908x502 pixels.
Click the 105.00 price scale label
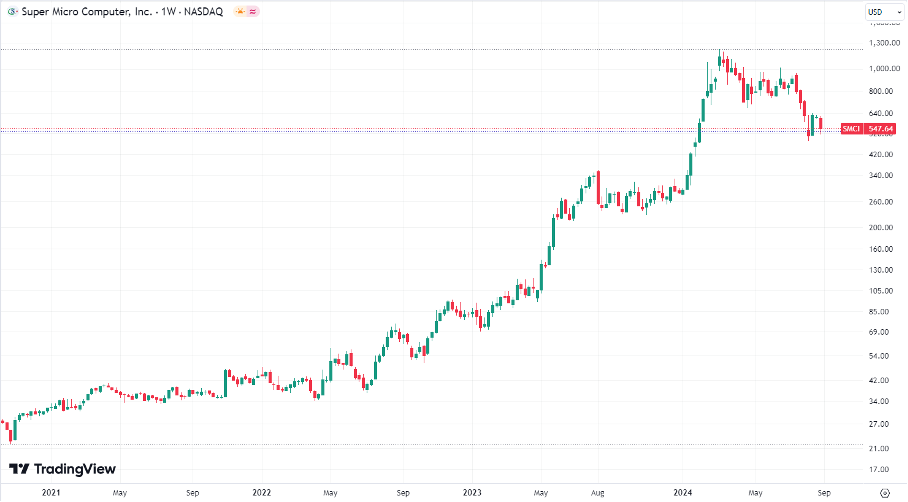coord(880,291)
